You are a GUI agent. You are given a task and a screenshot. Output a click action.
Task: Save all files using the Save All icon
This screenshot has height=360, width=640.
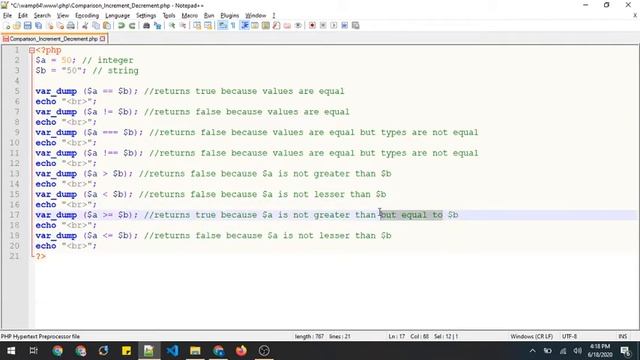tap(38, 26)
